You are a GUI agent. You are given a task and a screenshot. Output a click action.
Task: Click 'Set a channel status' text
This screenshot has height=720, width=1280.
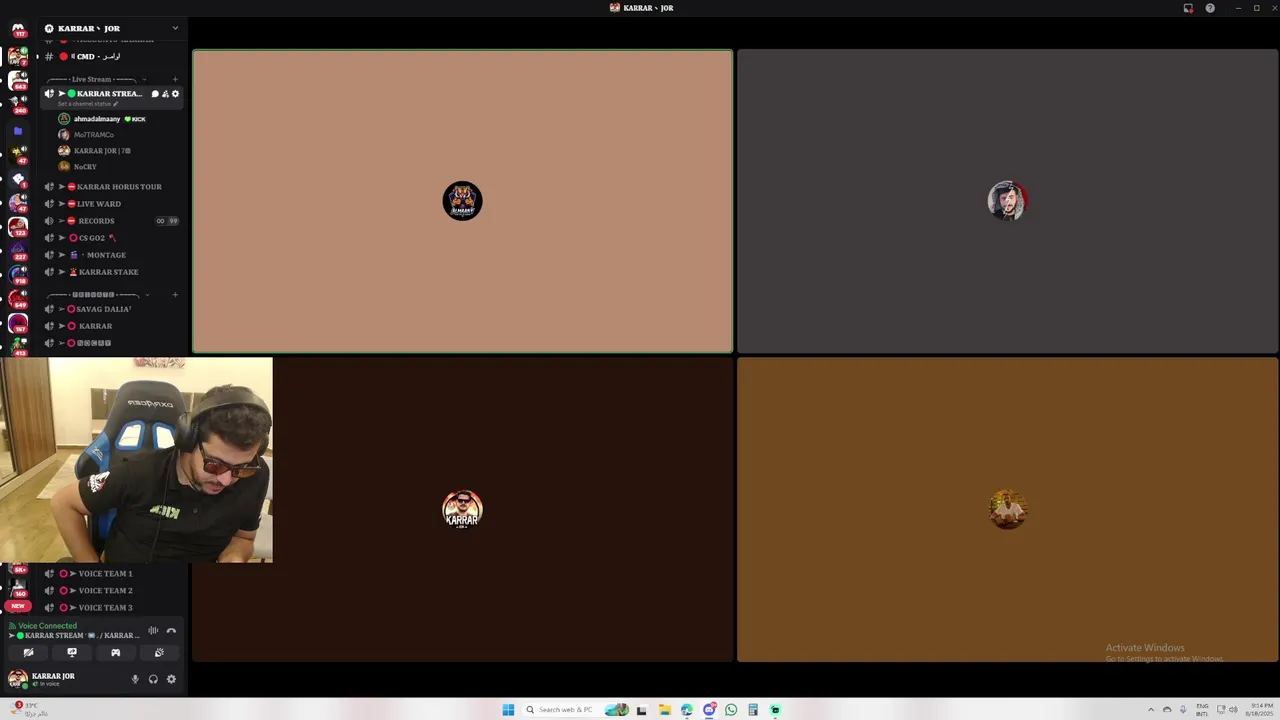coord(87,104)
